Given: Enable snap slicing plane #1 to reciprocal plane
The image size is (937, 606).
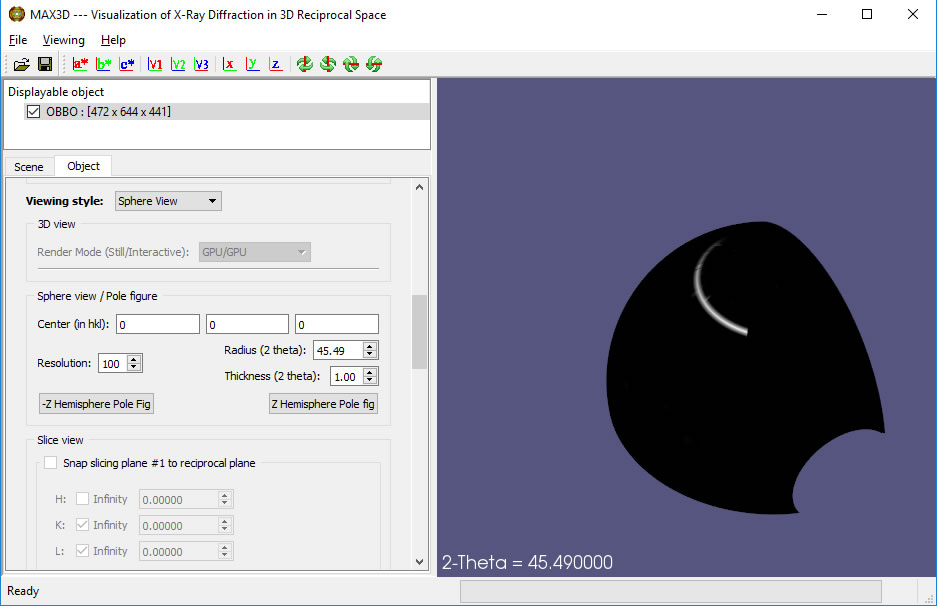Looking at the screenshot, I should pos(51,463).
